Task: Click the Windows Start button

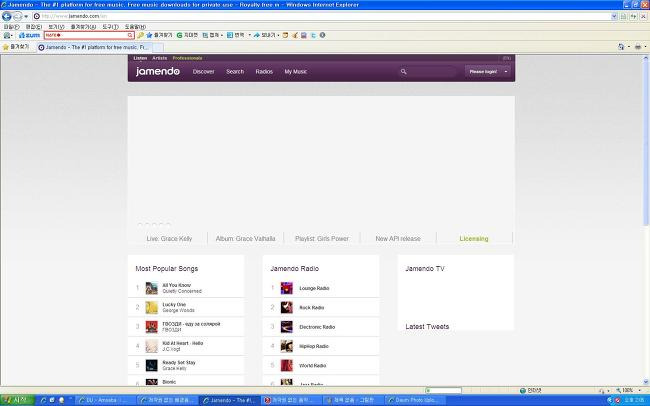Action: (17, 400)
